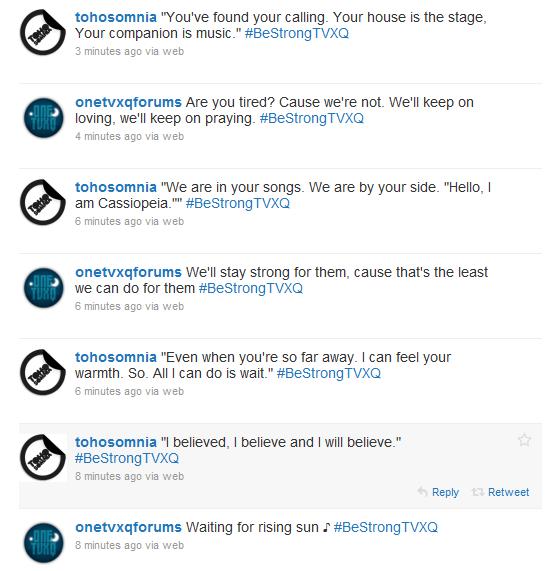This screenshot has width=560, height=571.
Task: Open tohosomnia username on 'found your calling' tweet
Action: coord(116,17)
